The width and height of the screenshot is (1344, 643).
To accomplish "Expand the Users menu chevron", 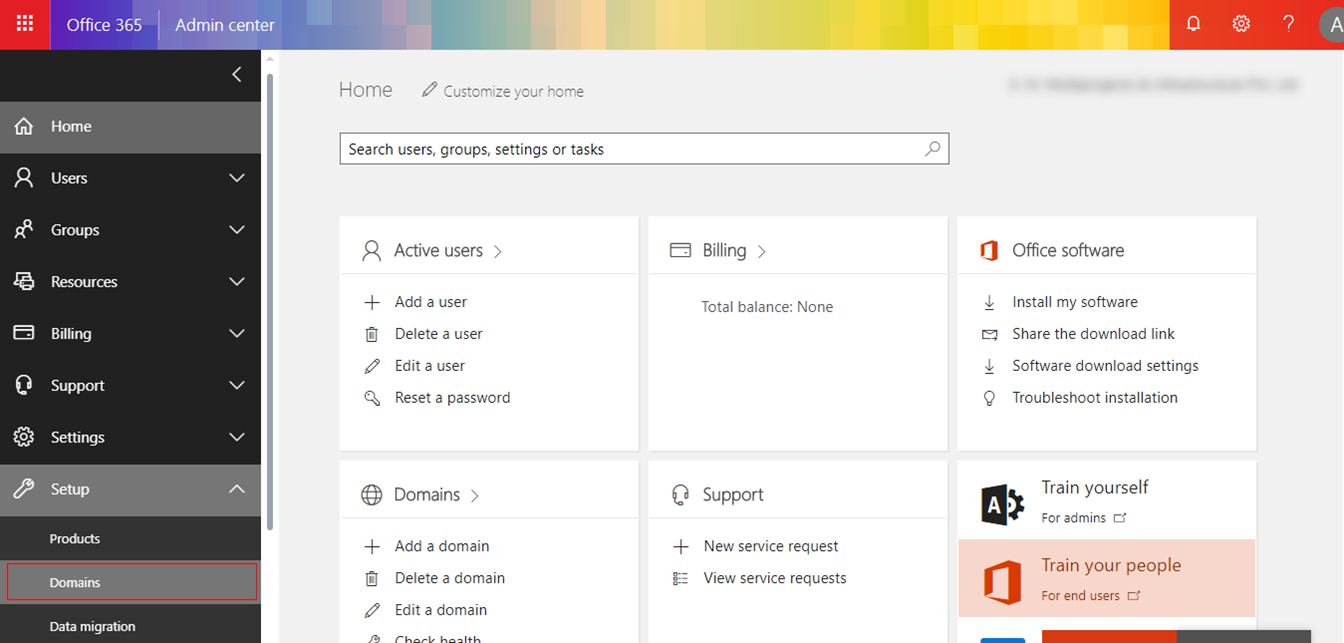I will coord(237,178).
